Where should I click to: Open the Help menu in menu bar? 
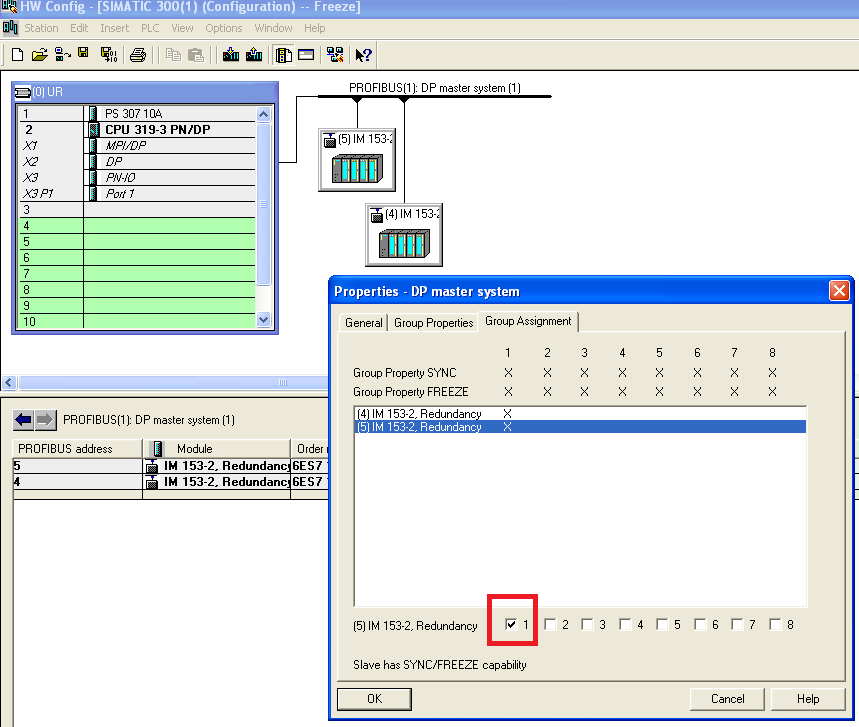click(314, 28)
